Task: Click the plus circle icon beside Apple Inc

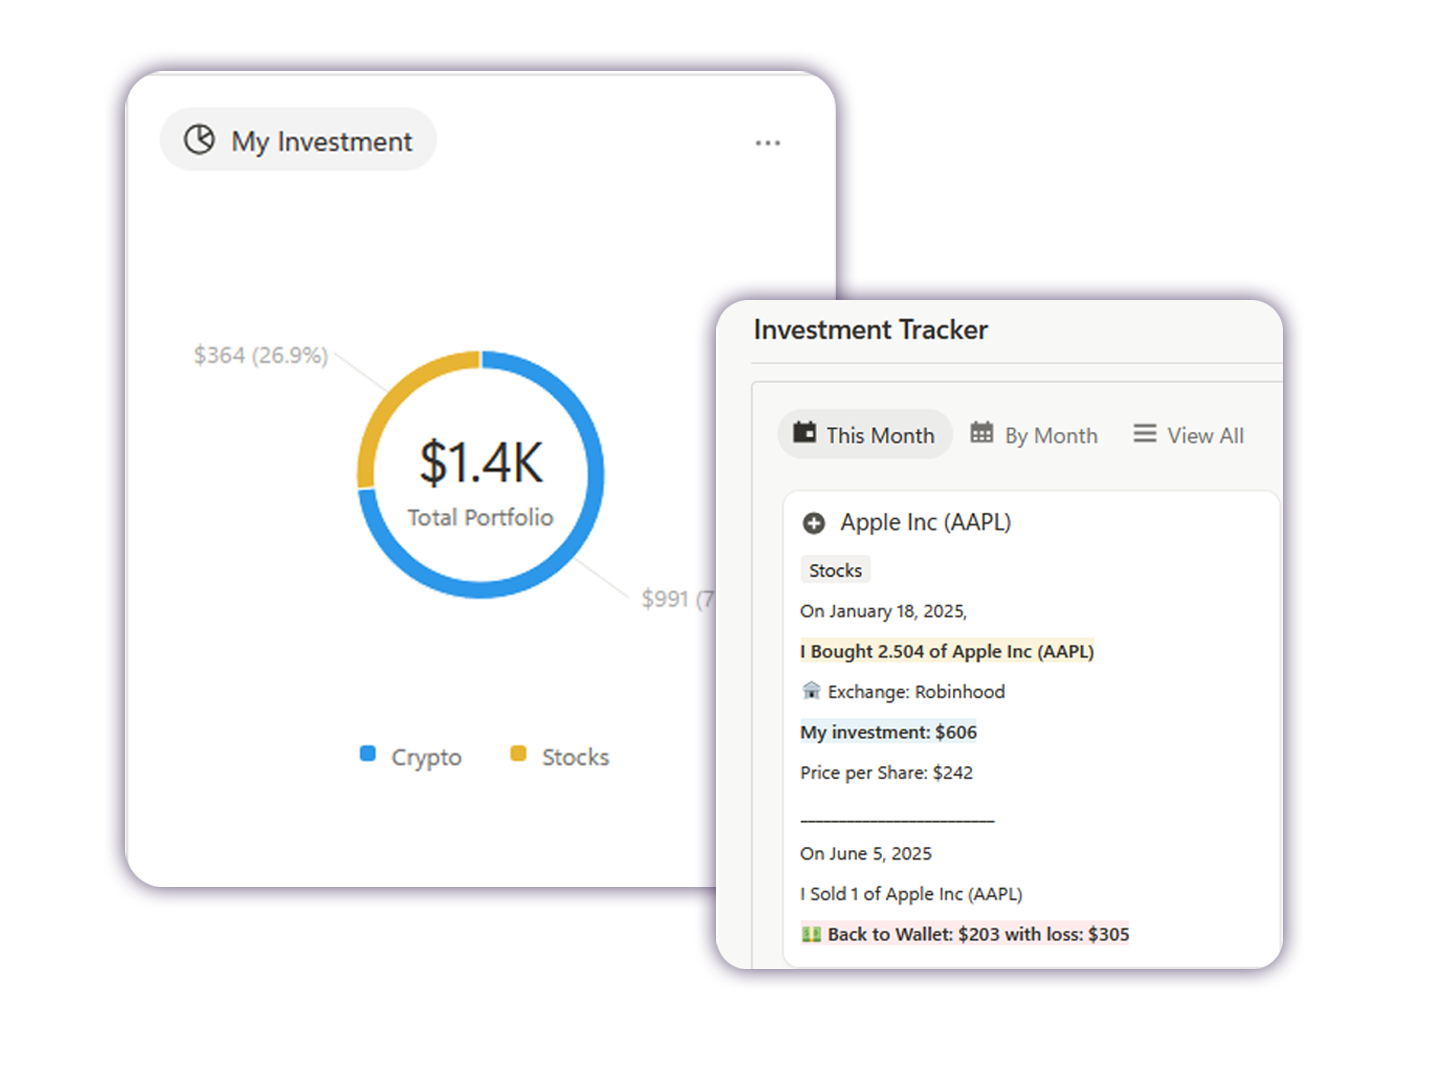Action: coord(814,523)
